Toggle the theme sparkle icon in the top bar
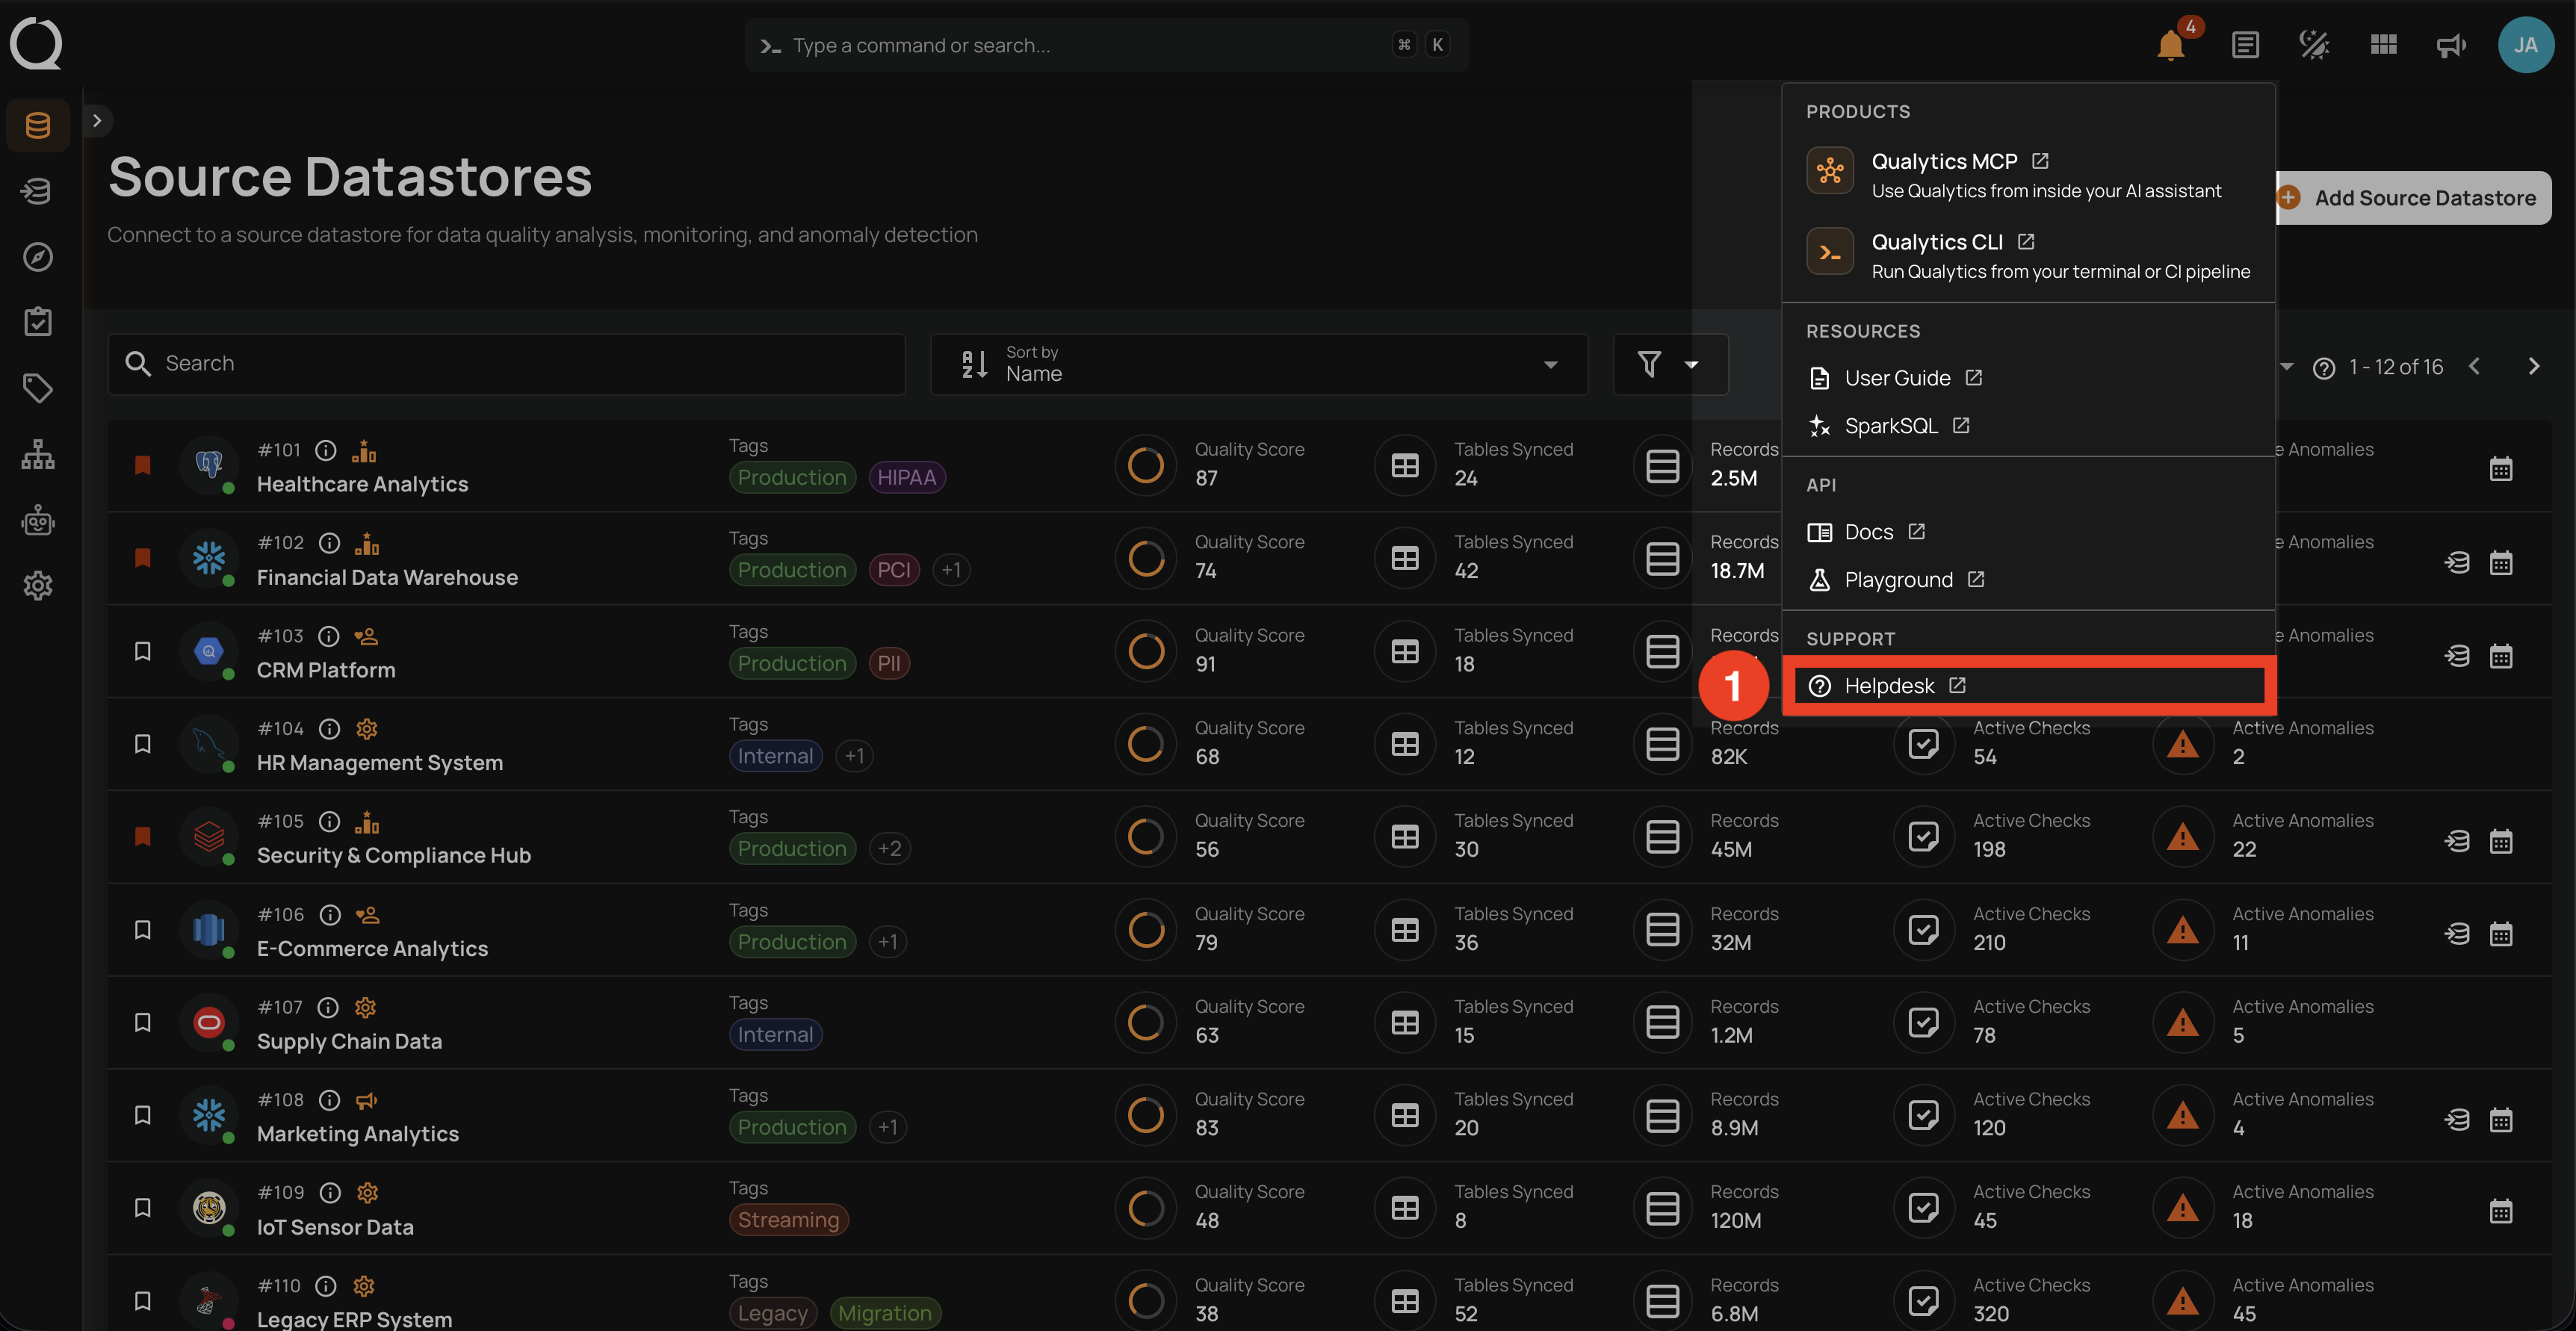Screen dimensions: 2576x1331 (x=2314, y=45)
